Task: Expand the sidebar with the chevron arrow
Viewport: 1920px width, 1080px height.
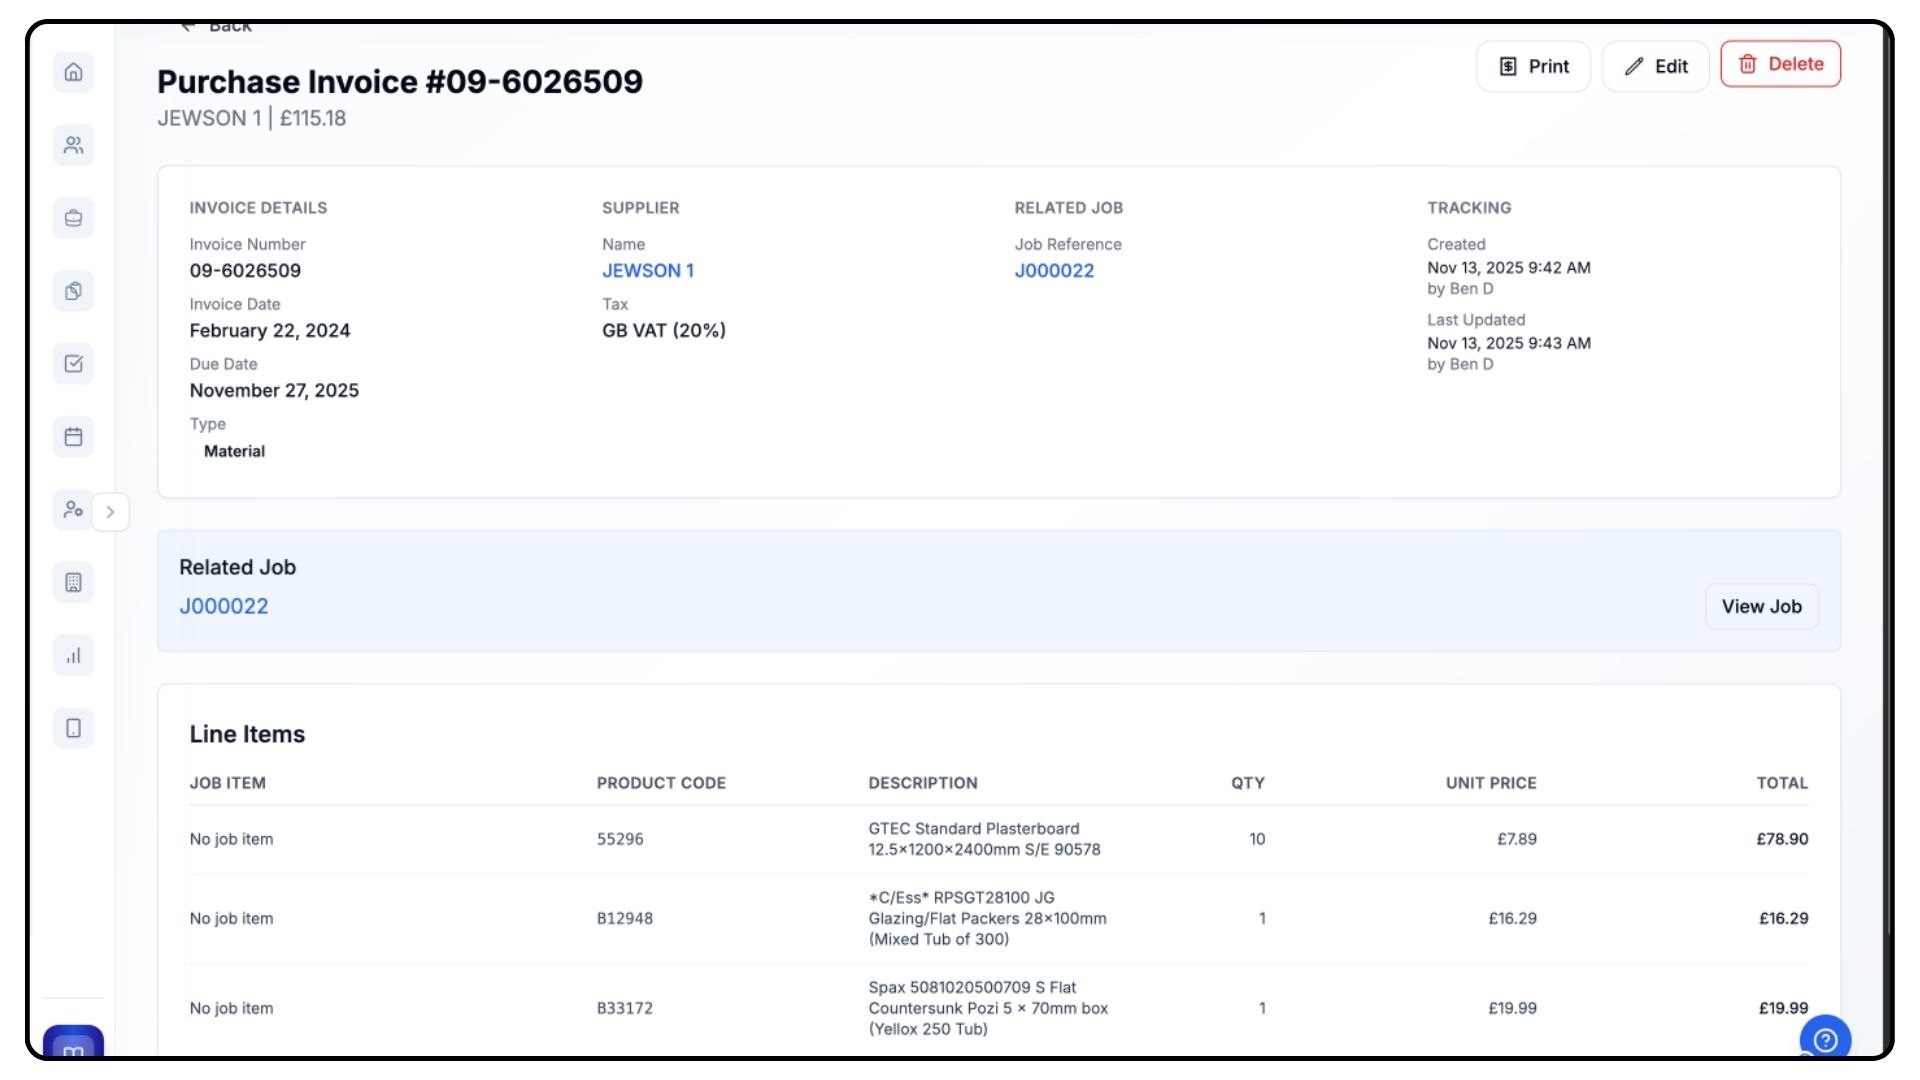Action: click(x=110, y=512)
